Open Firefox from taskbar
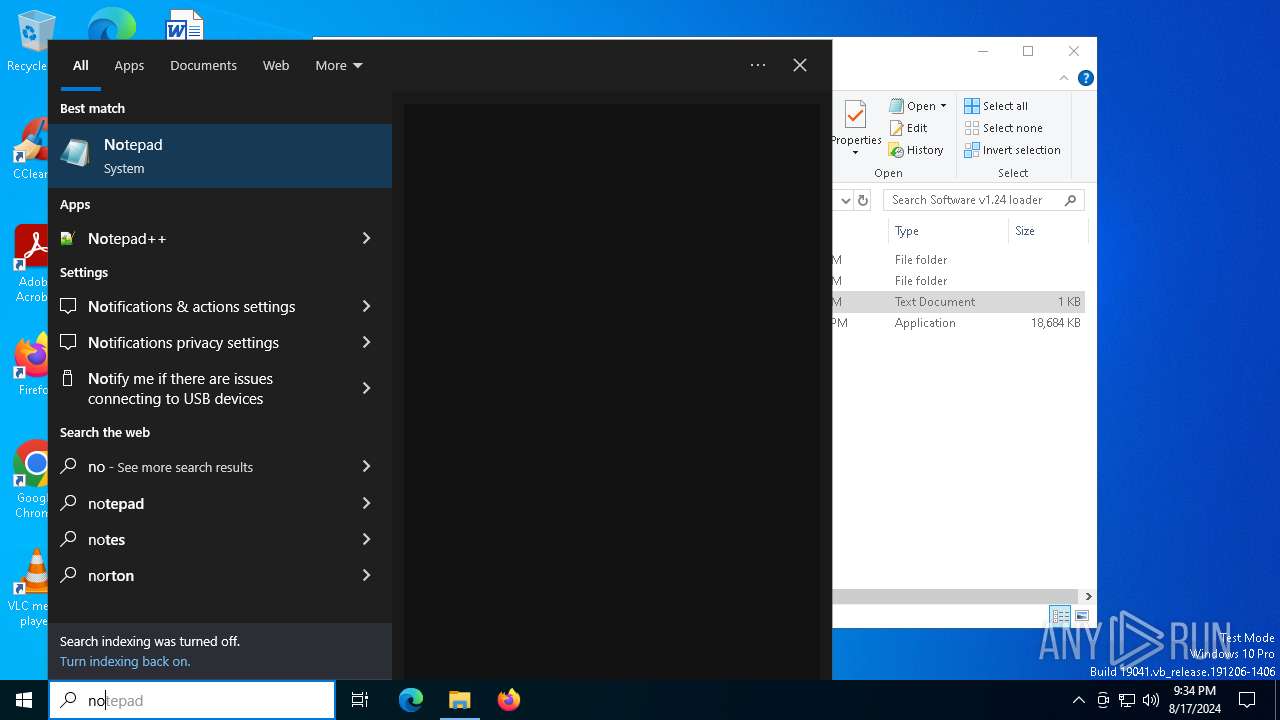1280x720 pixels. (x=509, y=700)
